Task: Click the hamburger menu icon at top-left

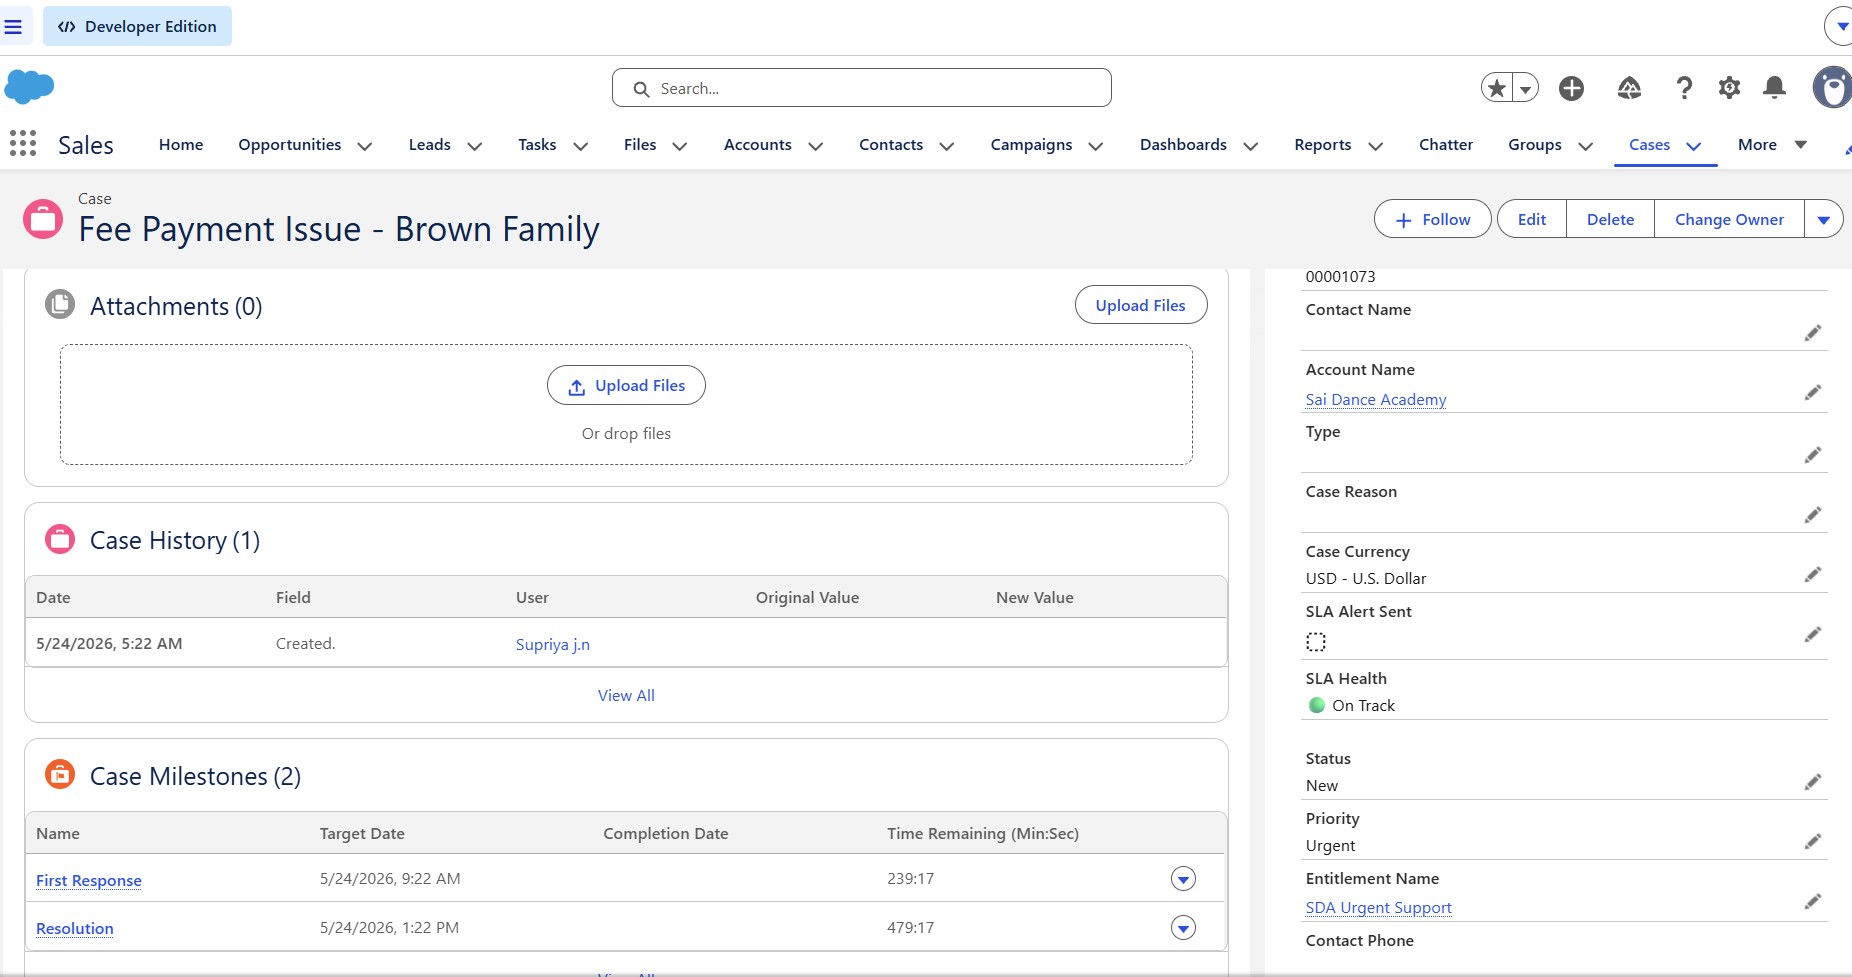Action: [13, 26]
